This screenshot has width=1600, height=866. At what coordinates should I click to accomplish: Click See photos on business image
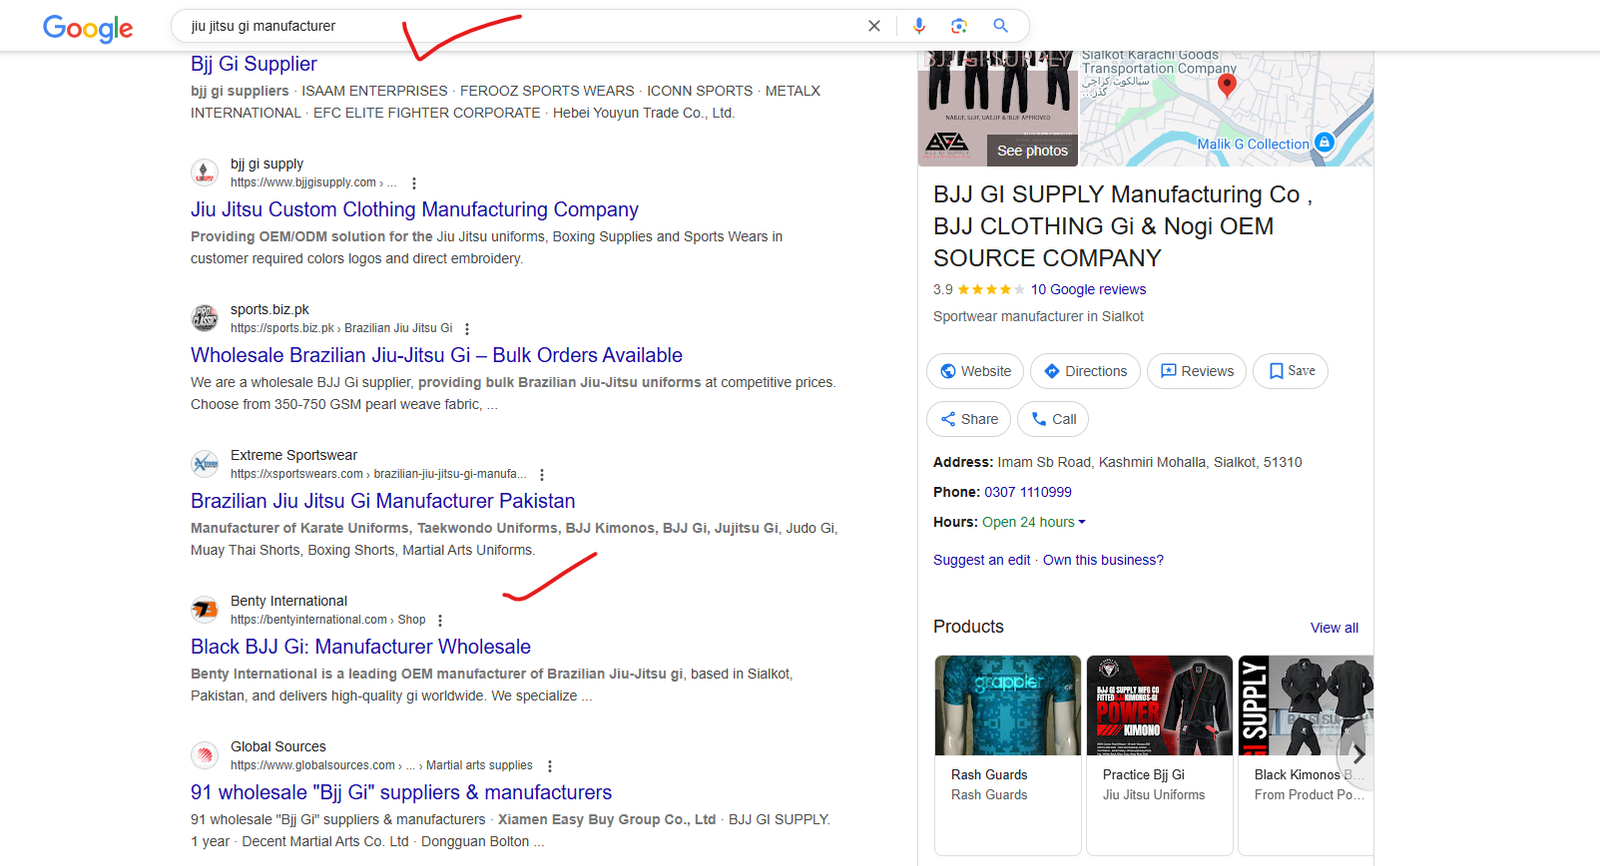click(x=1032, y=151)
